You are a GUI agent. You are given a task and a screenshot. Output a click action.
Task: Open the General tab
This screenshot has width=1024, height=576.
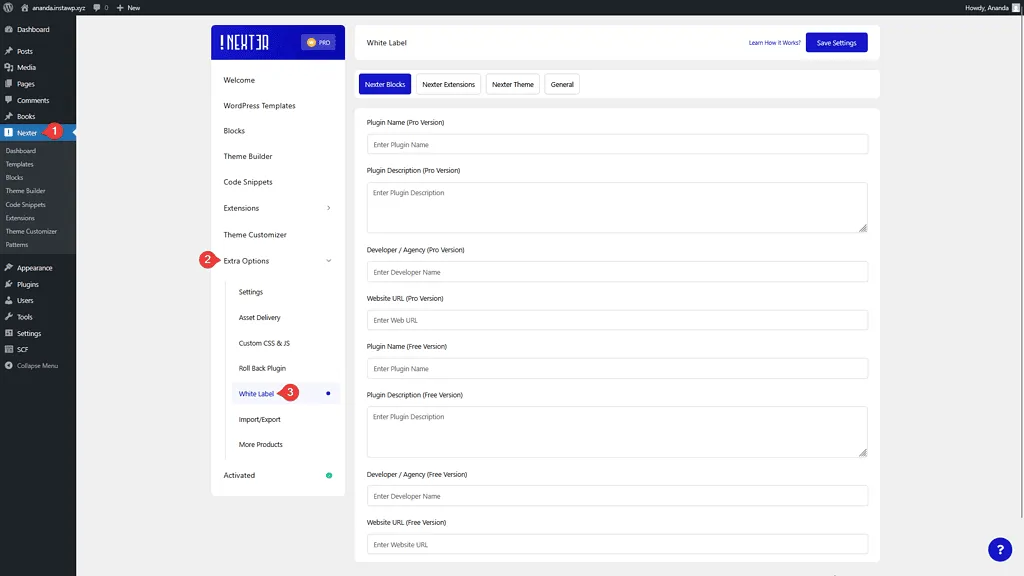[x=562, y=84]
